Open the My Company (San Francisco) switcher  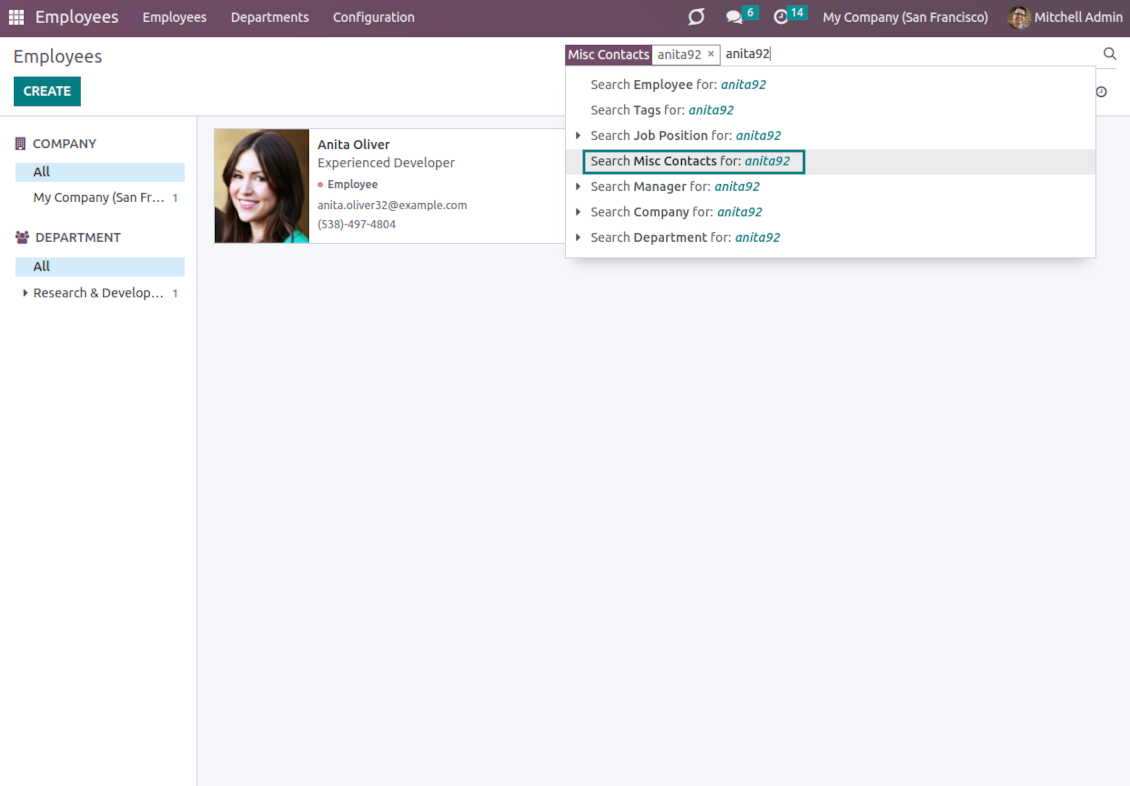click(904, 17)
